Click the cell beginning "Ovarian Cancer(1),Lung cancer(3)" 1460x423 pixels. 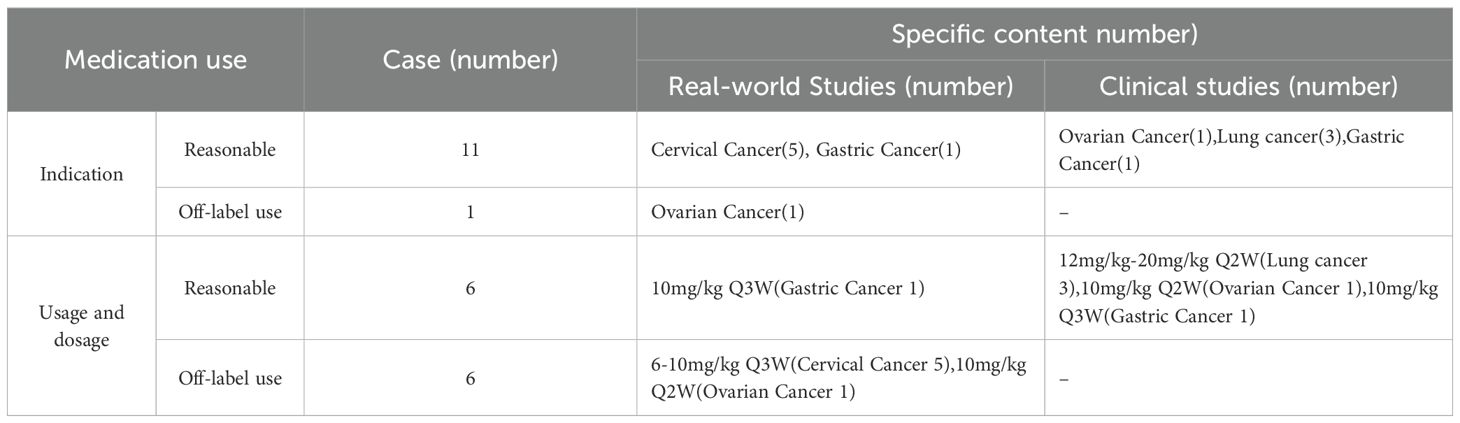click(1232, 149)
